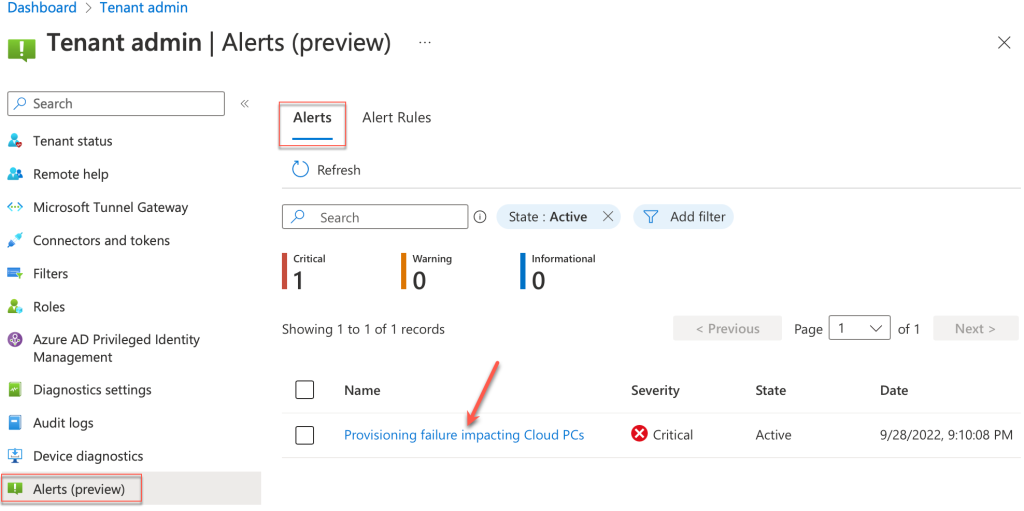Image resolution: width=1024 pixels, height=511 pixels.
Task: Click the Previous page button
Action: (x=728, y=329)
